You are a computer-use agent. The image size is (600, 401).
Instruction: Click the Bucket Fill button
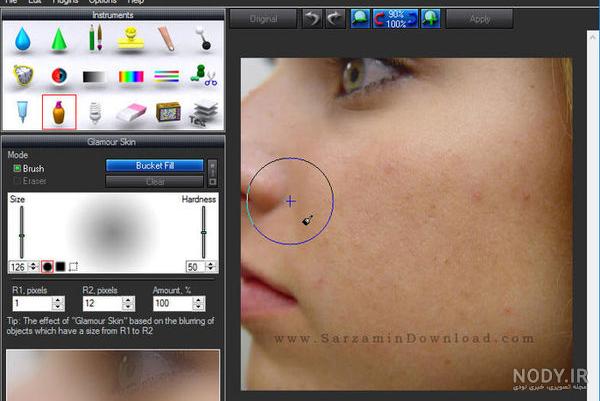[x=155, y=166]
